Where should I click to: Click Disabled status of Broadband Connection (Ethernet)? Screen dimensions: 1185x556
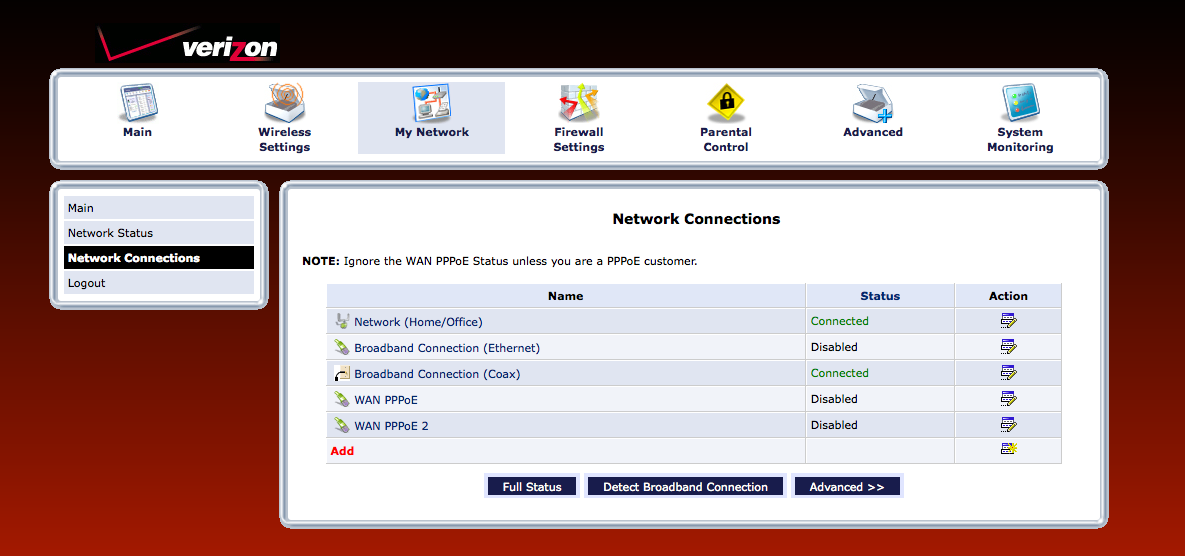pos(834,347)
